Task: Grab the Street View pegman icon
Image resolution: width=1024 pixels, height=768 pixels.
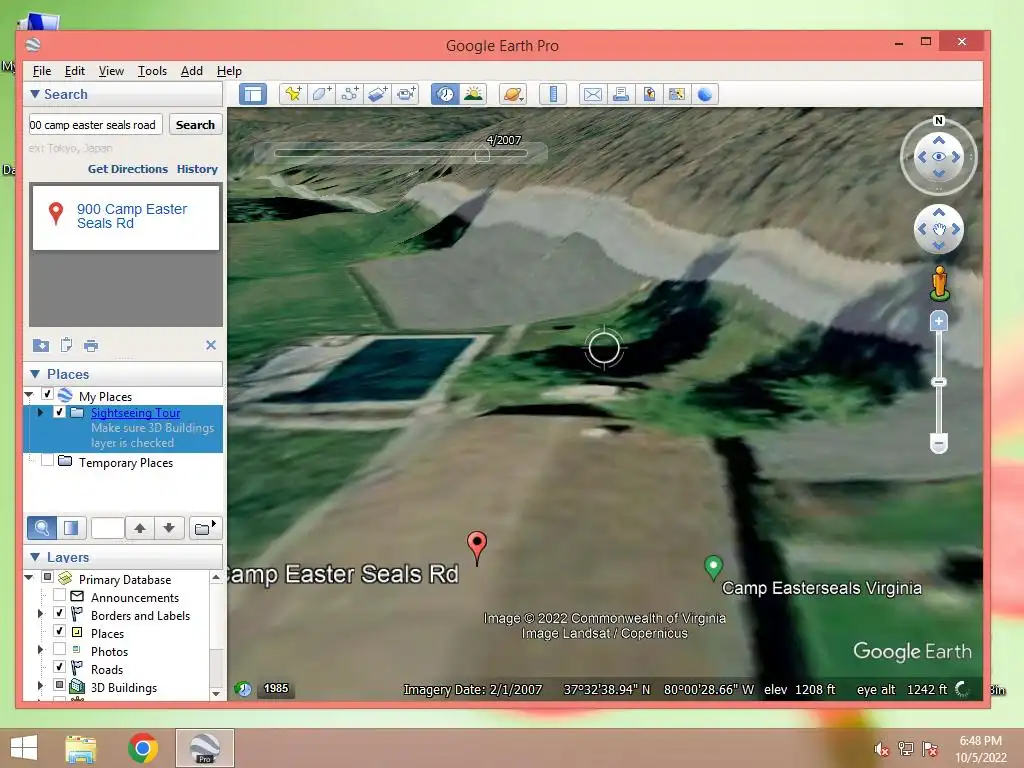Action: point(939,283)
